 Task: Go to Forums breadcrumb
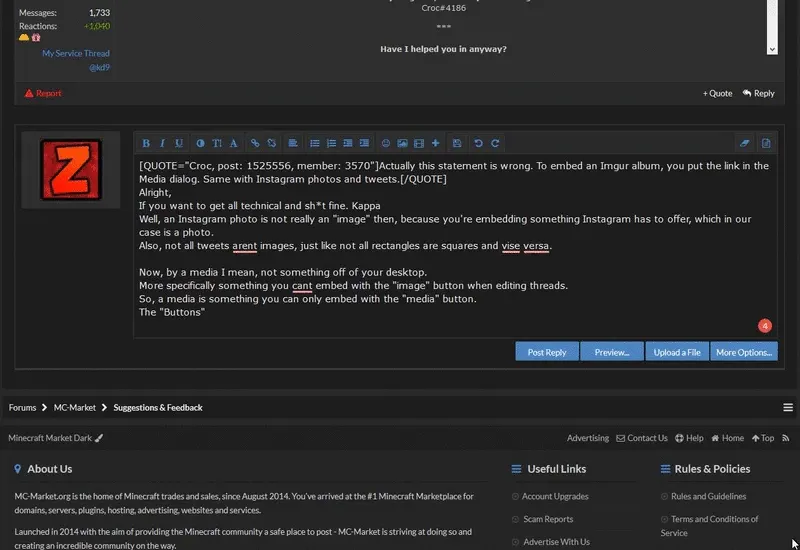click(x=22, y=408)
